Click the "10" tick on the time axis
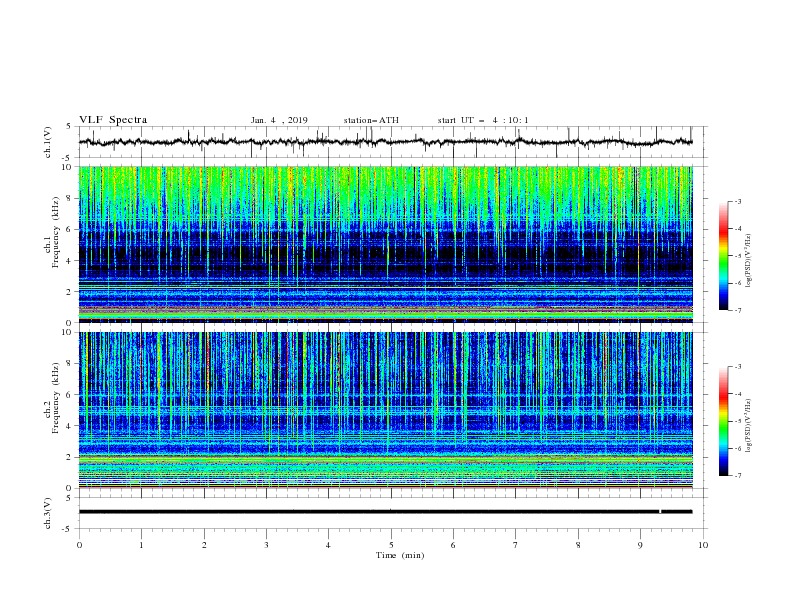Image resolution: width=792 pixels, height=612 pixels. pyautogui.click(x=703, y=545)
